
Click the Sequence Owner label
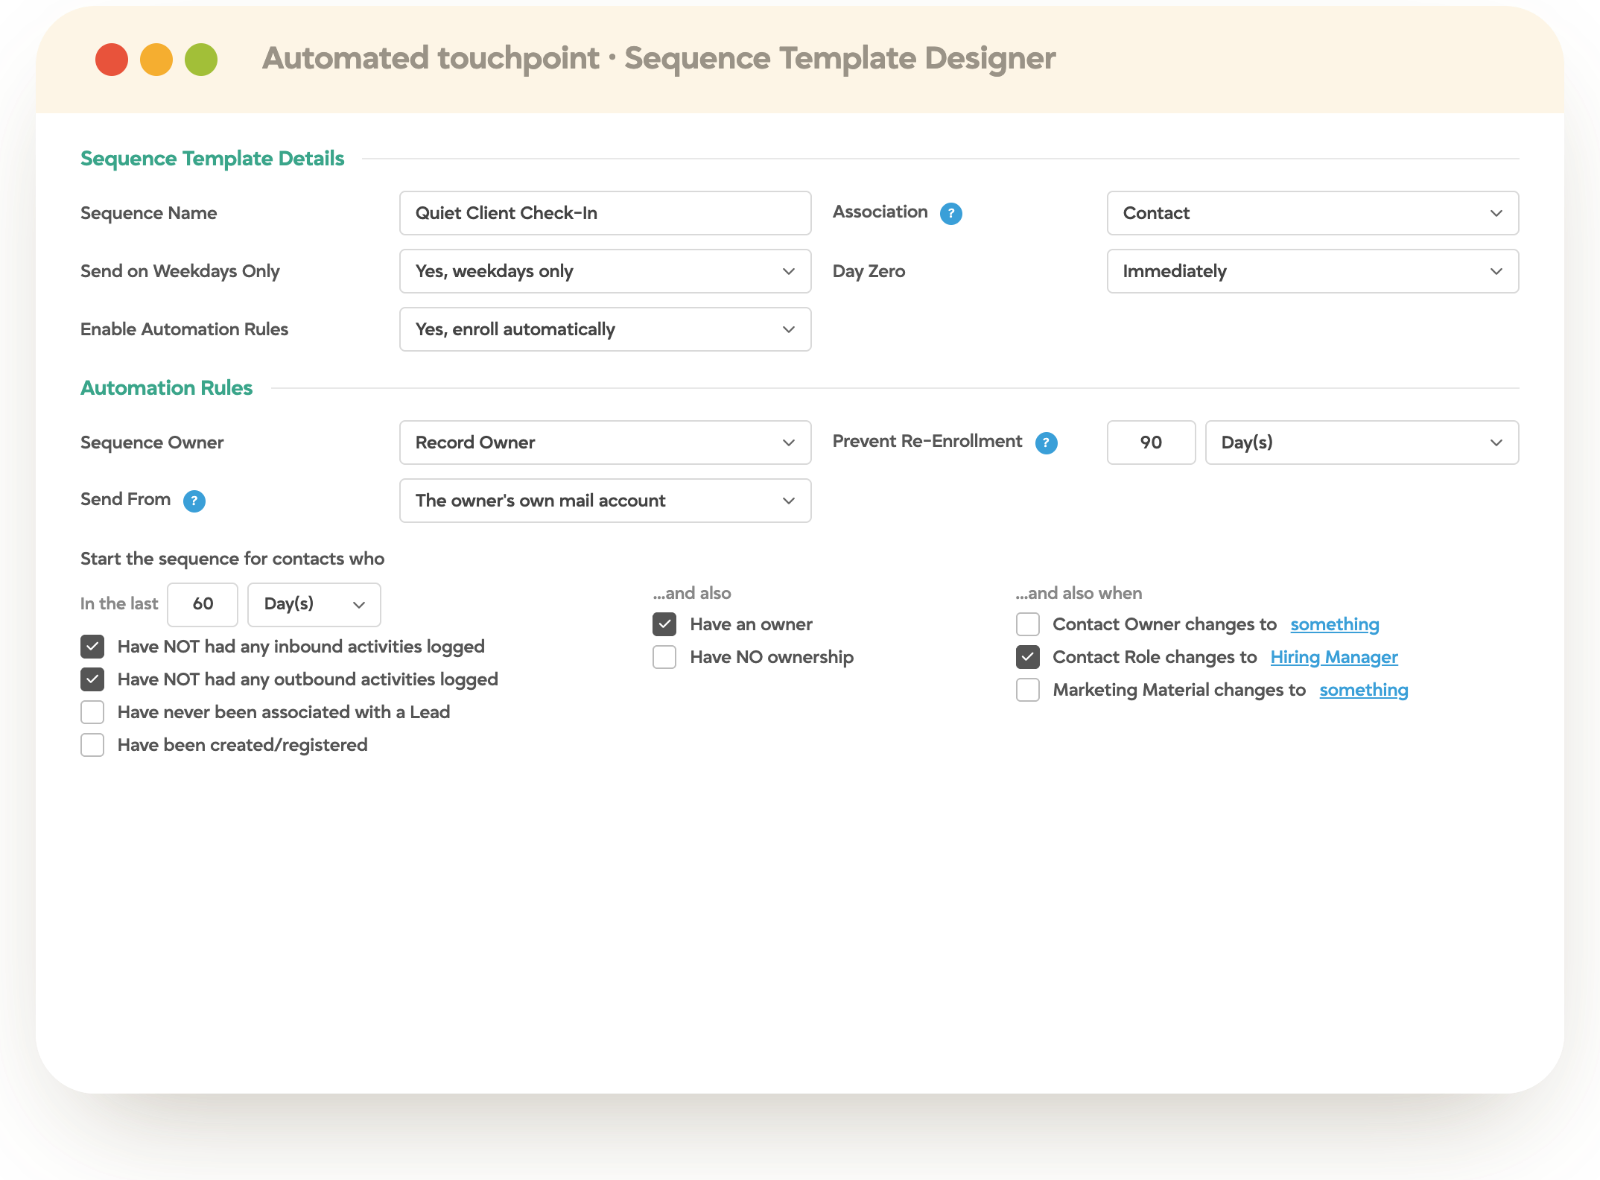coord(152,442)
